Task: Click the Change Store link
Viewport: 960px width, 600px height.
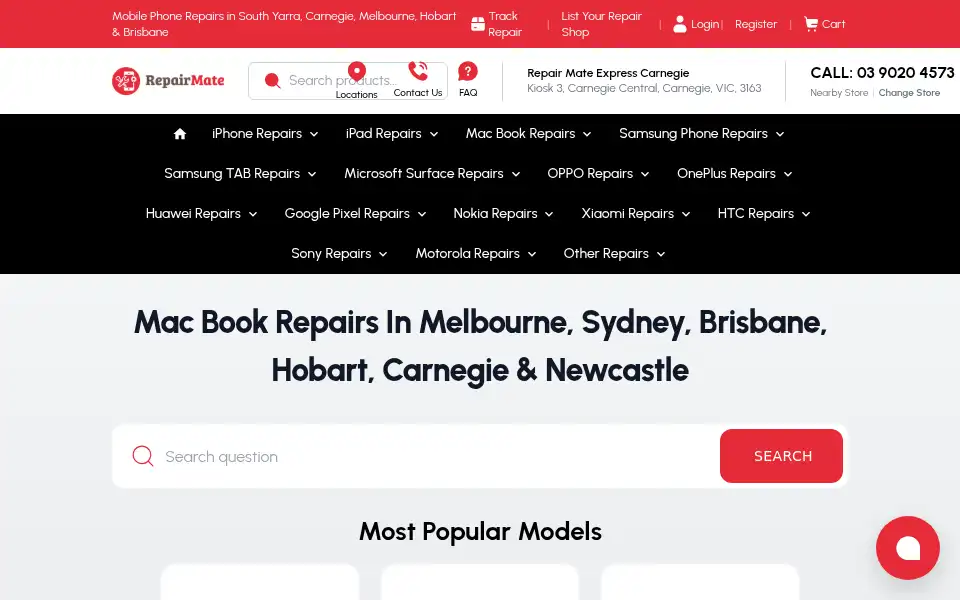Action: (909, 92)
